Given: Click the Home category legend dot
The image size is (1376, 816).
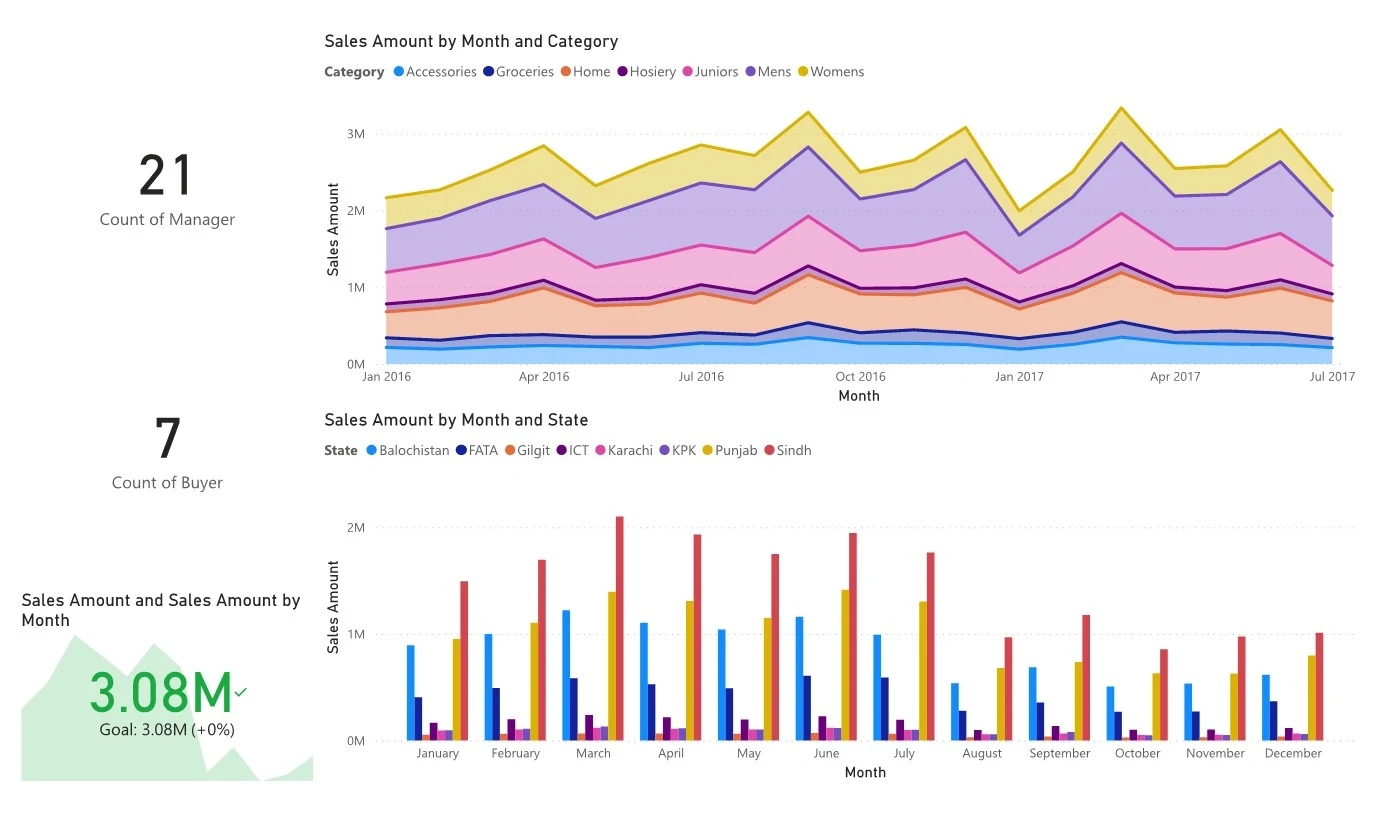Looking at the screenshot, I should click(566, 72).
